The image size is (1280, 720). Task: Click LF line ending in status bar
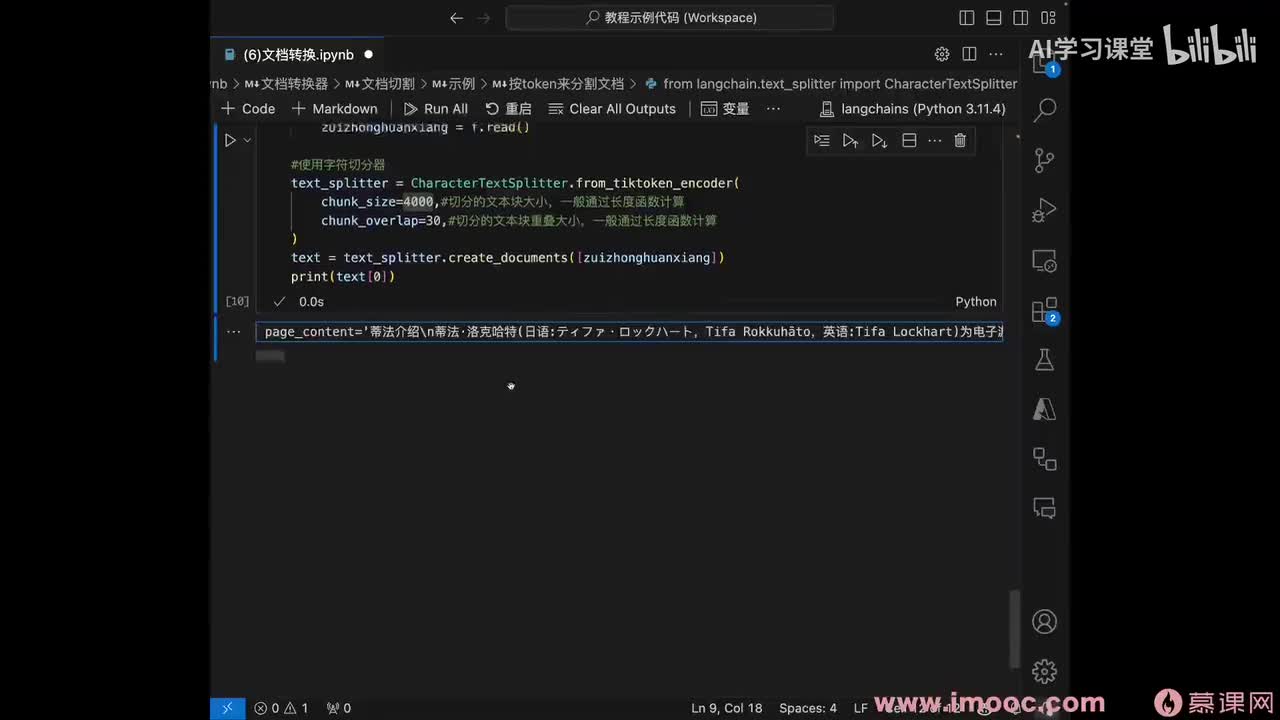(860, 708)
